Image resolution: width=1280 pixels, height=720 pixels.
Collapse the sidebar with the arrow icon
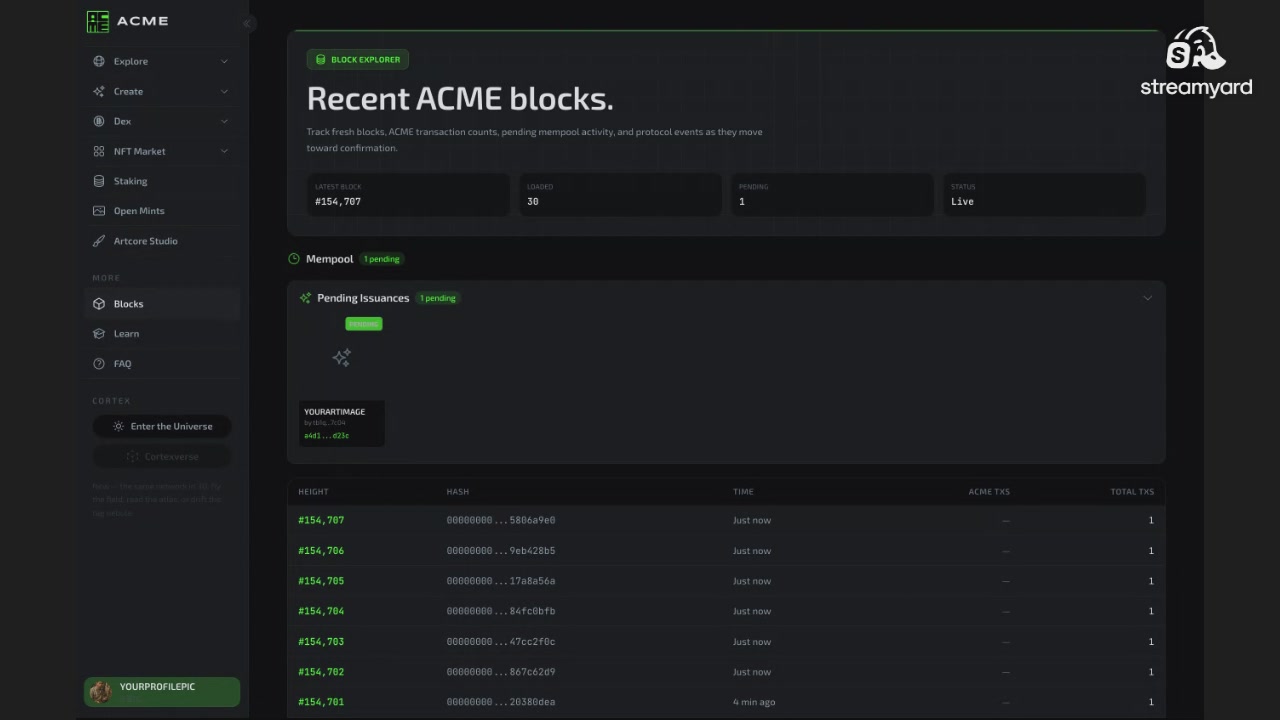(x=247, y=23)
